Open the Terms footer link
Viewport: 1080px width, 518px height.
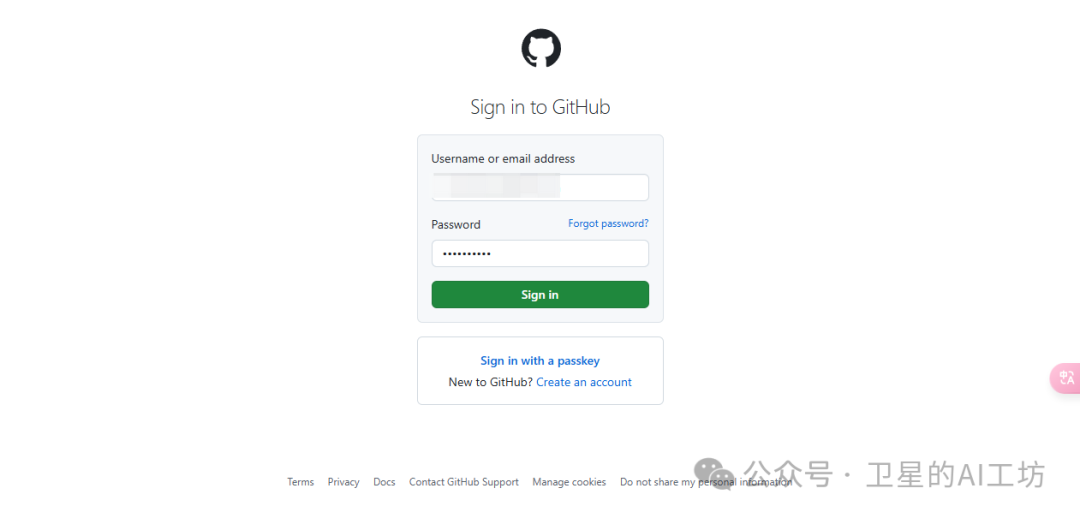300,482
